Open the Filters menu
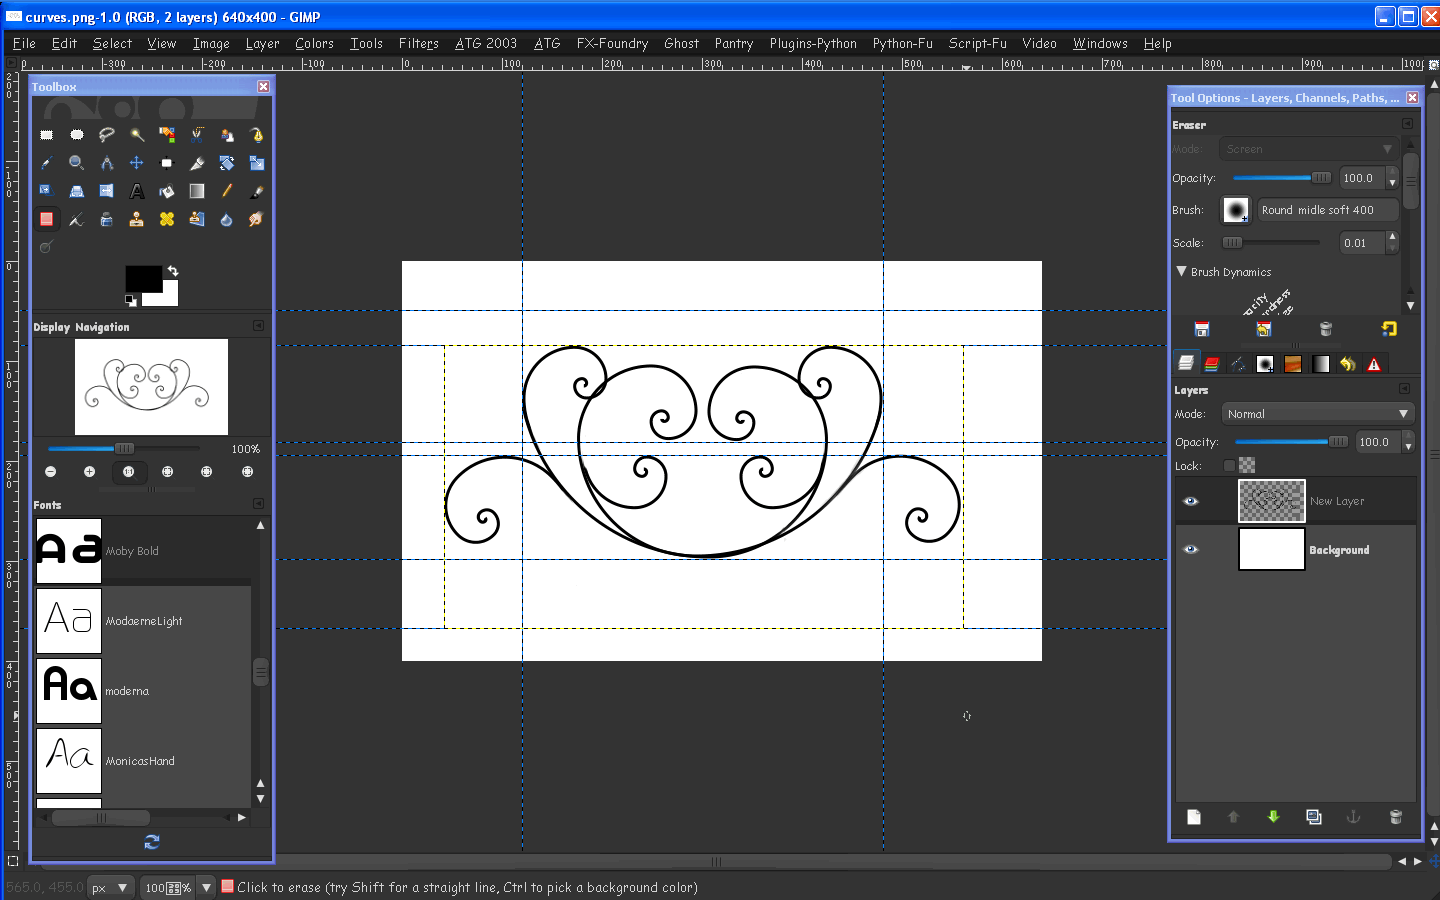 [x=418, y=43]
